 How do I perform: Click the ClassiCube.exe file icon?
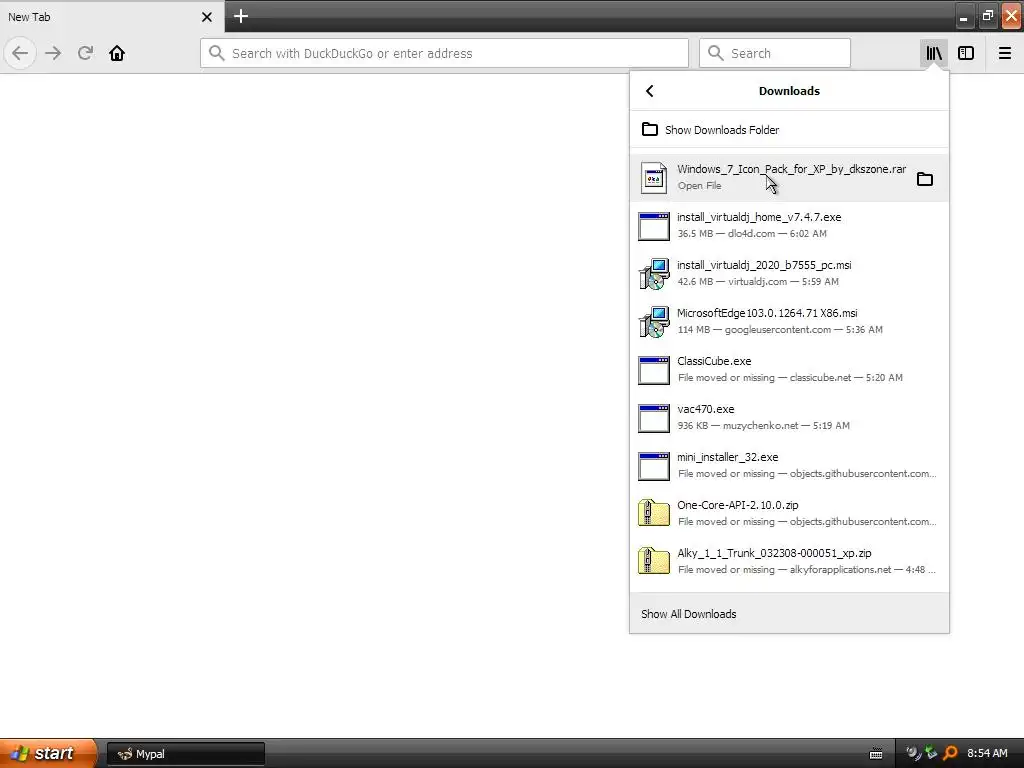(x=654, y=370)
